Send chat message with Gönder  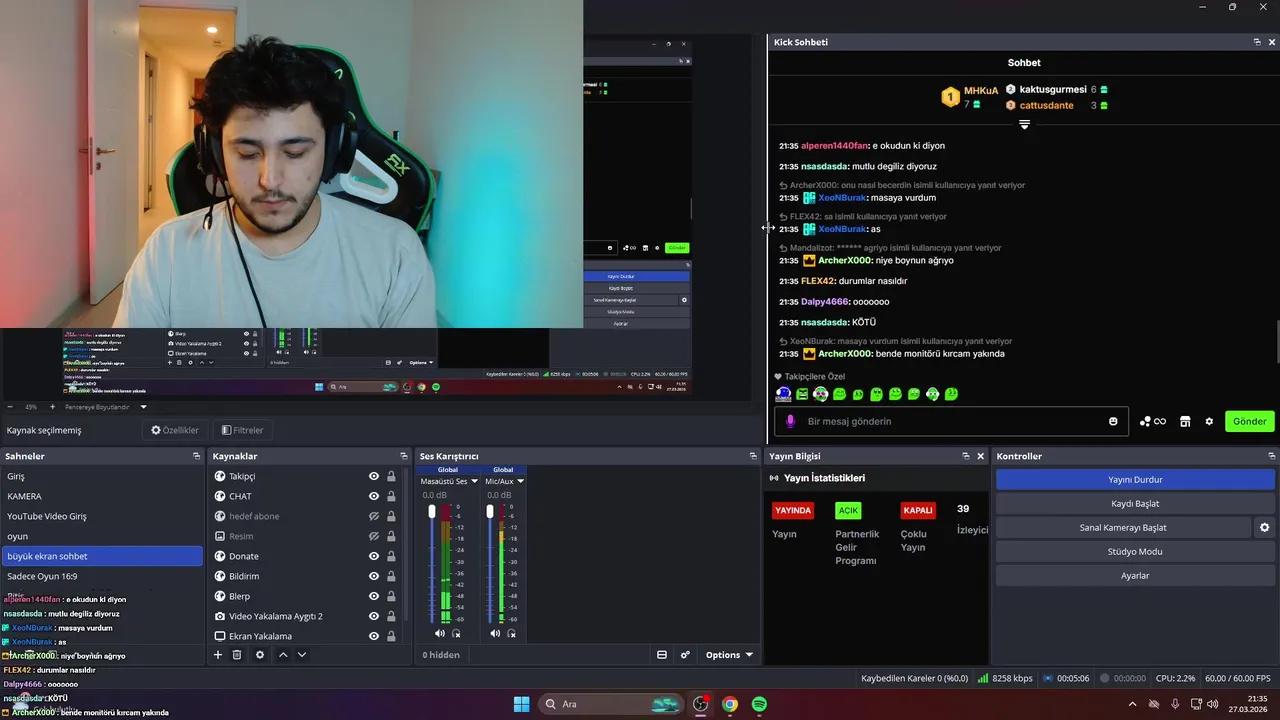[x=1249, y=421]
